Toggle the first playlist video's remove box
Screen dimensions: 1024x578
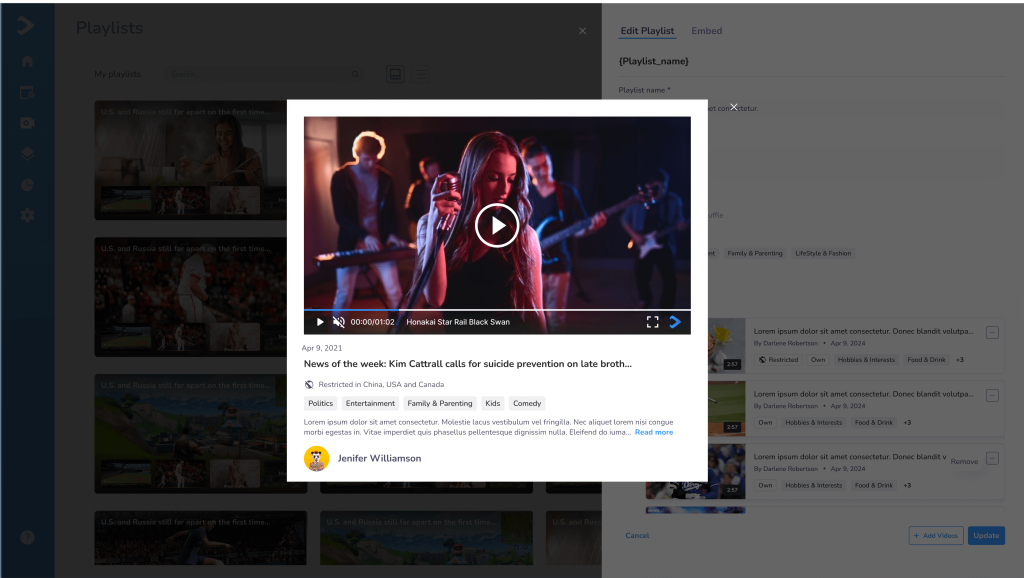[x=992, y=333]
